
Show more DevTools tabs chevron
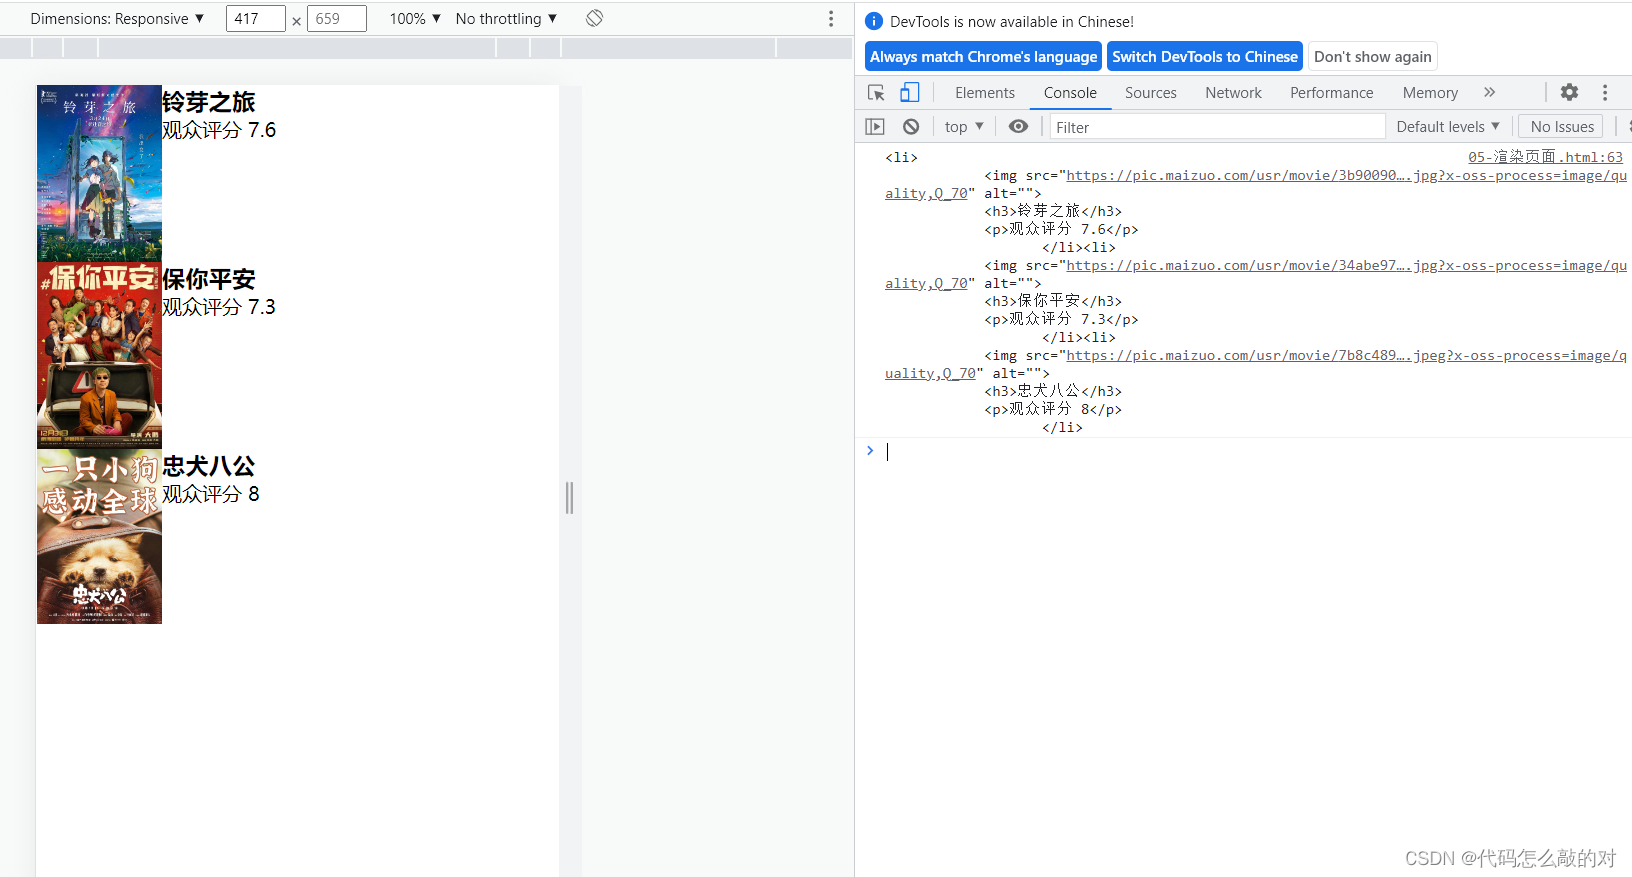[x=1489, y=92]
